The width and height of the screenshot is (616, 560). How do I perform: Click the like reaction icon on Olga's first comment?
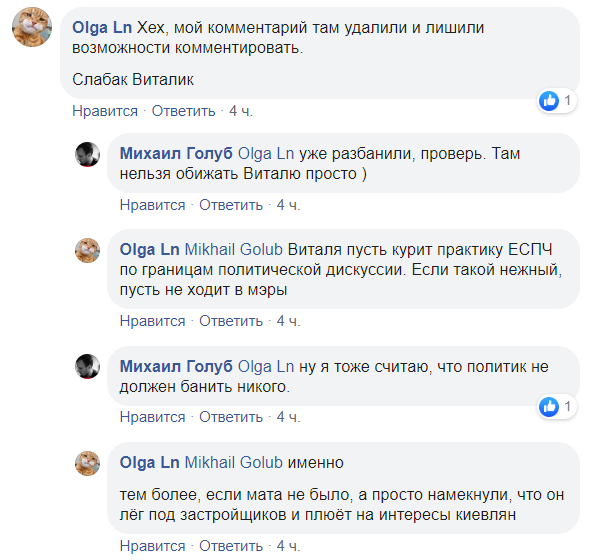click(549, 101)
